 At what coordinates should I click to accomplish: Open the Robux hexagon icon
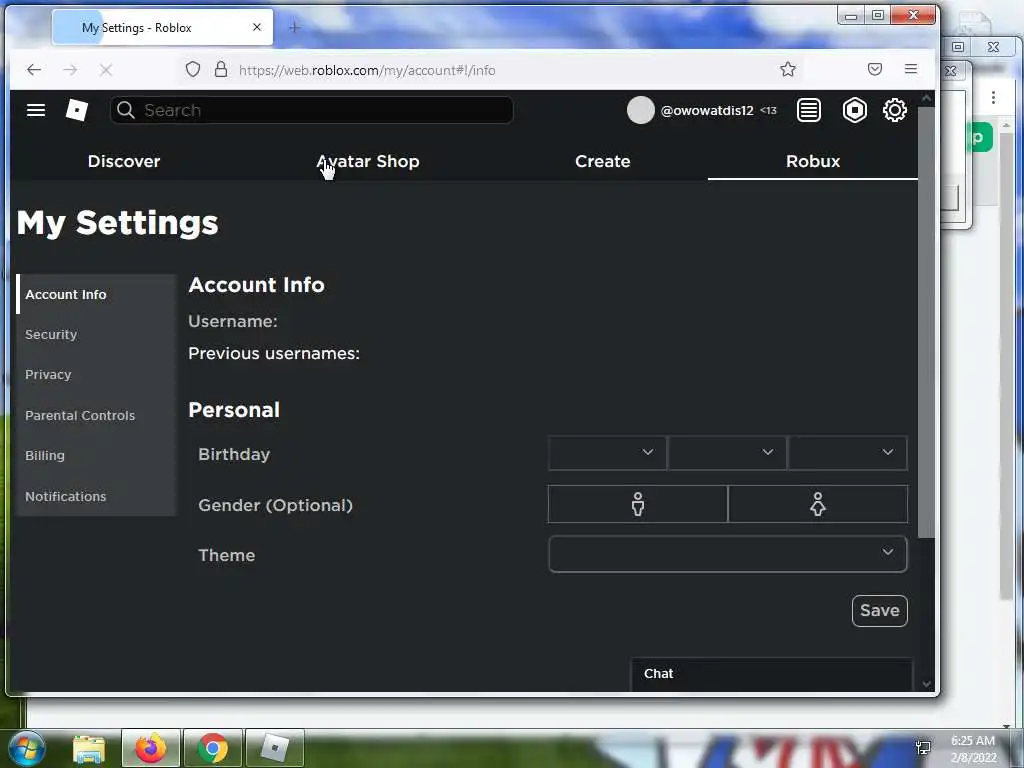click(x=854, y=110)
